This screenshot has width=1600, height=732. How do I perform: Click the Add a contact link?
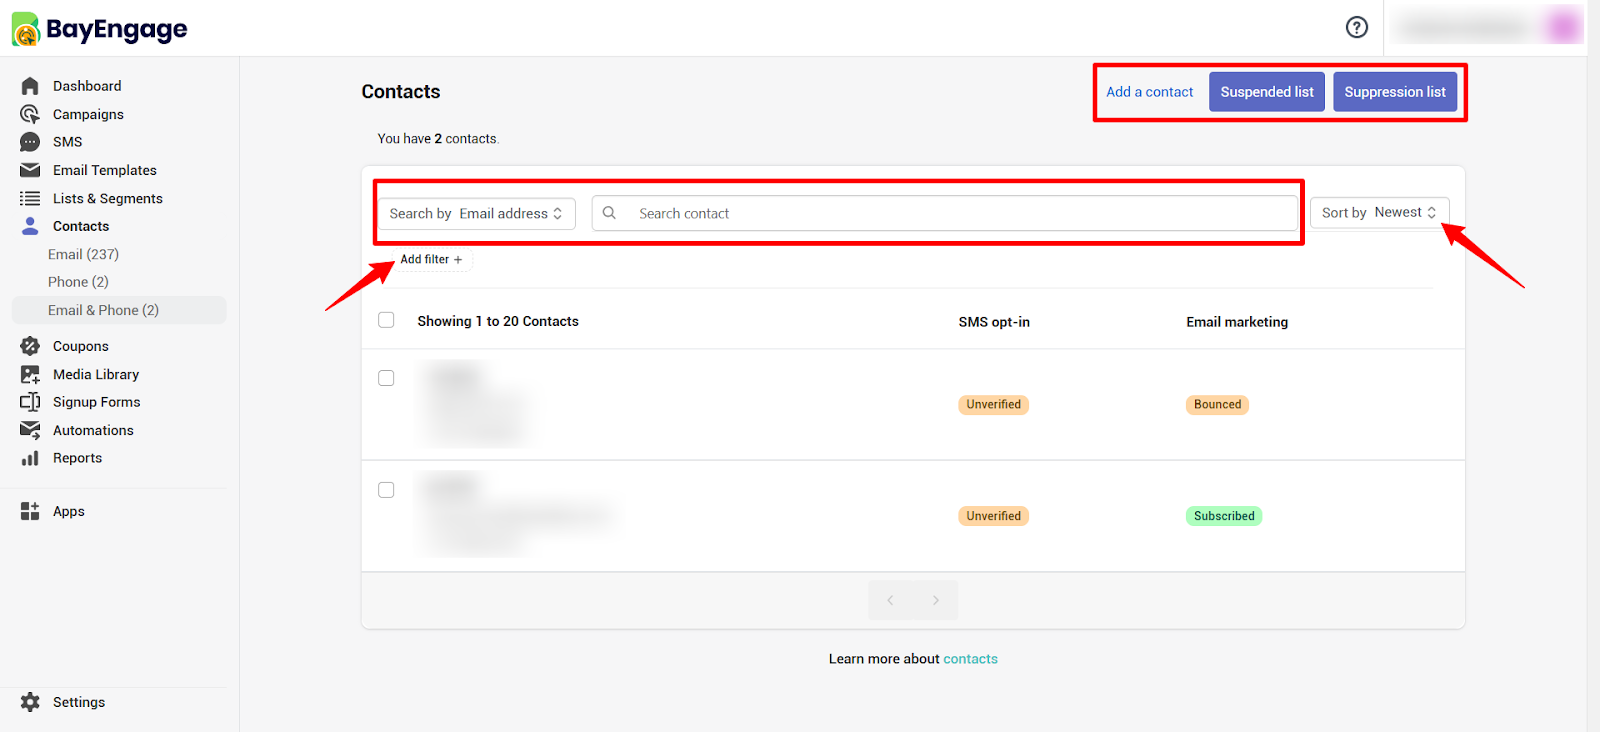[x=1149, y=92]
